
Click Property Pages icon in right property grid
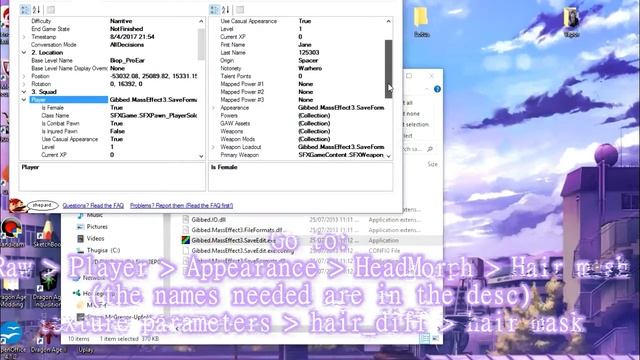(x=240, y=10)
